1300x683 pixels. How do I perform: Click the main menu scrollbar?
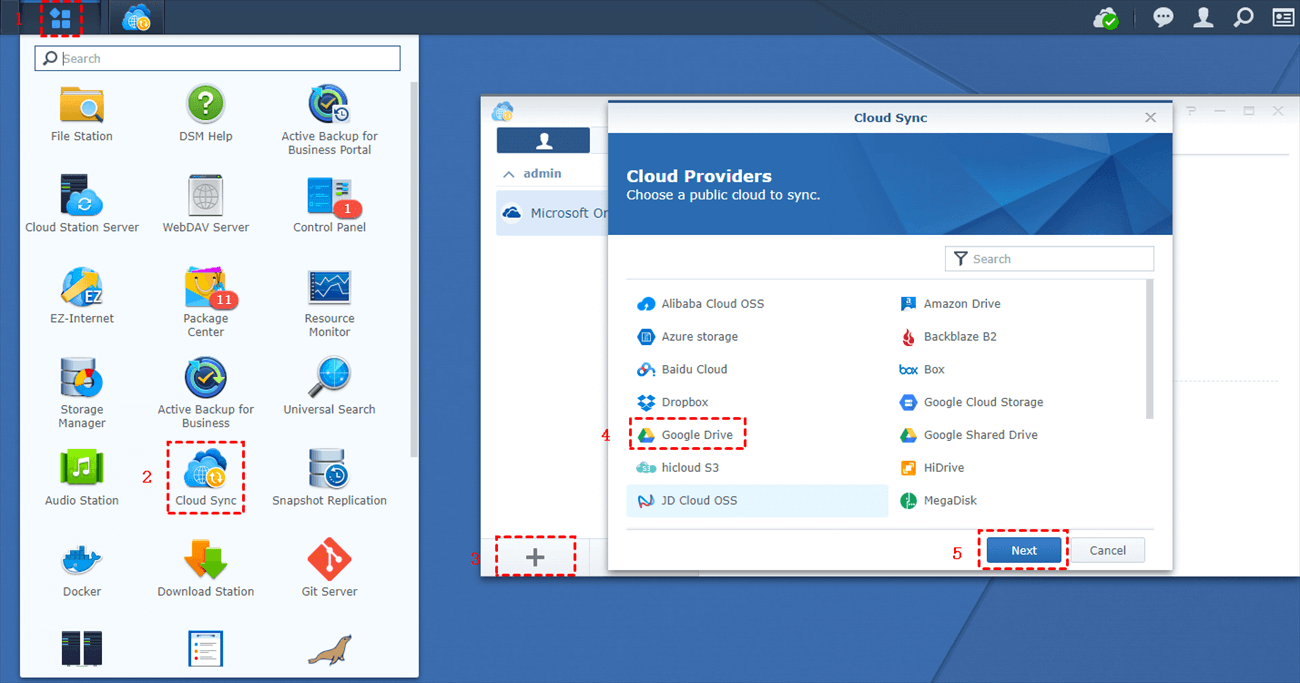(414, 270)
